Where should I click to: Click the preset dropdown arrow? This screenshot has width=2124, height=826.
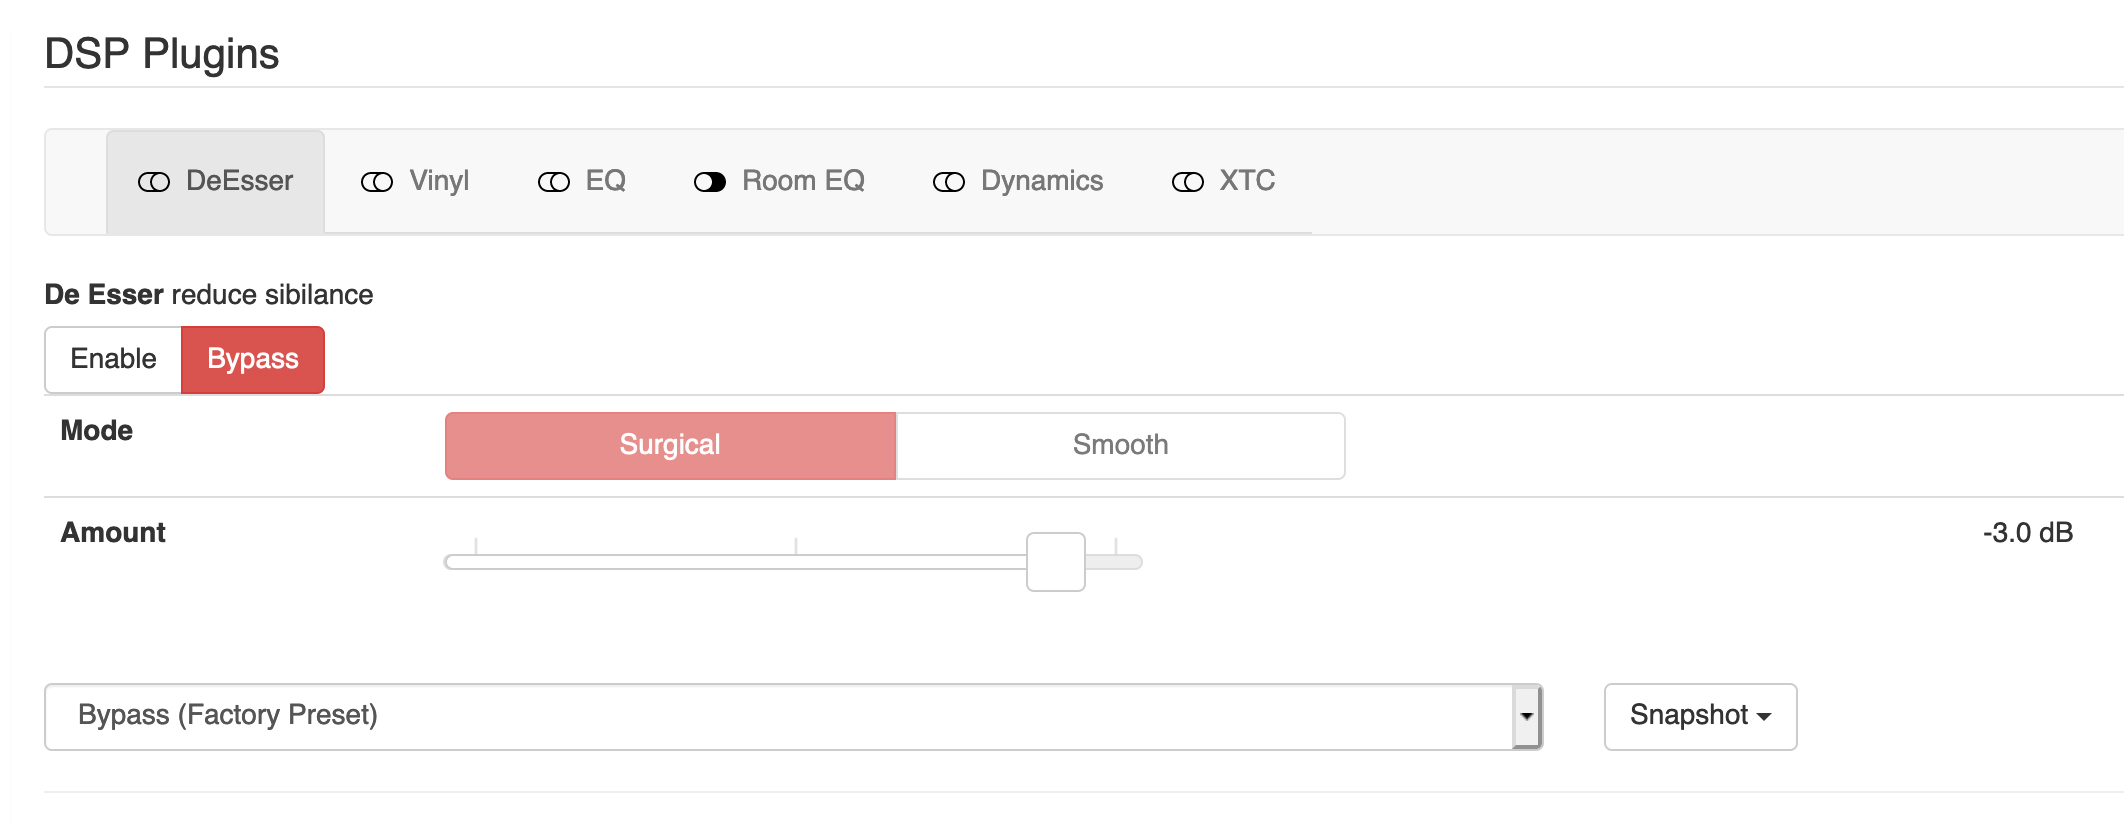(x=1526, y=716)
